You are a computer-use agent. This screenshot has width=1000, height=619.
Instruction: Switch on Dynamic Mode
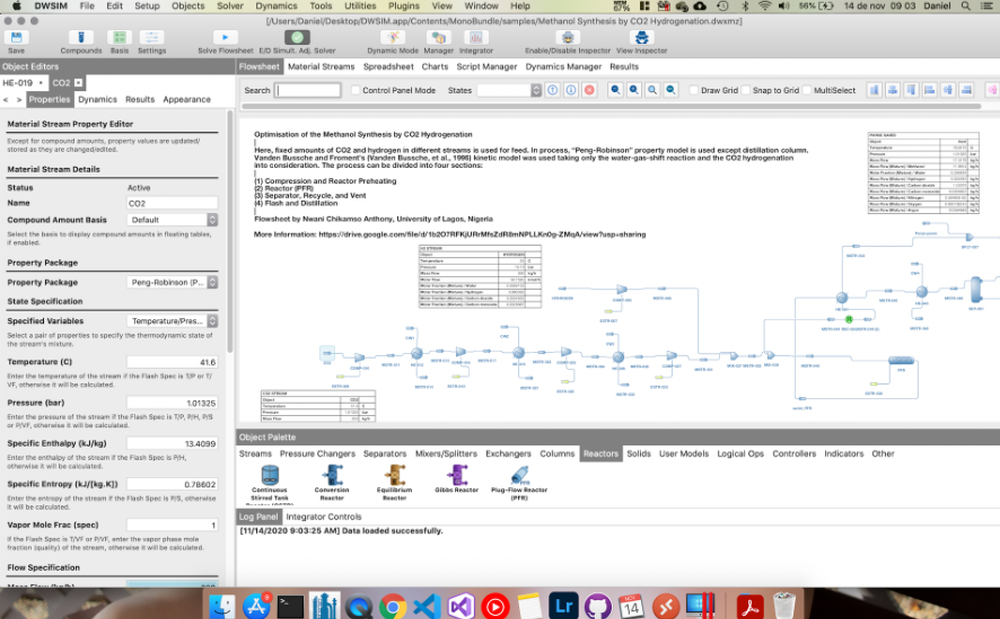pos(393,38)
